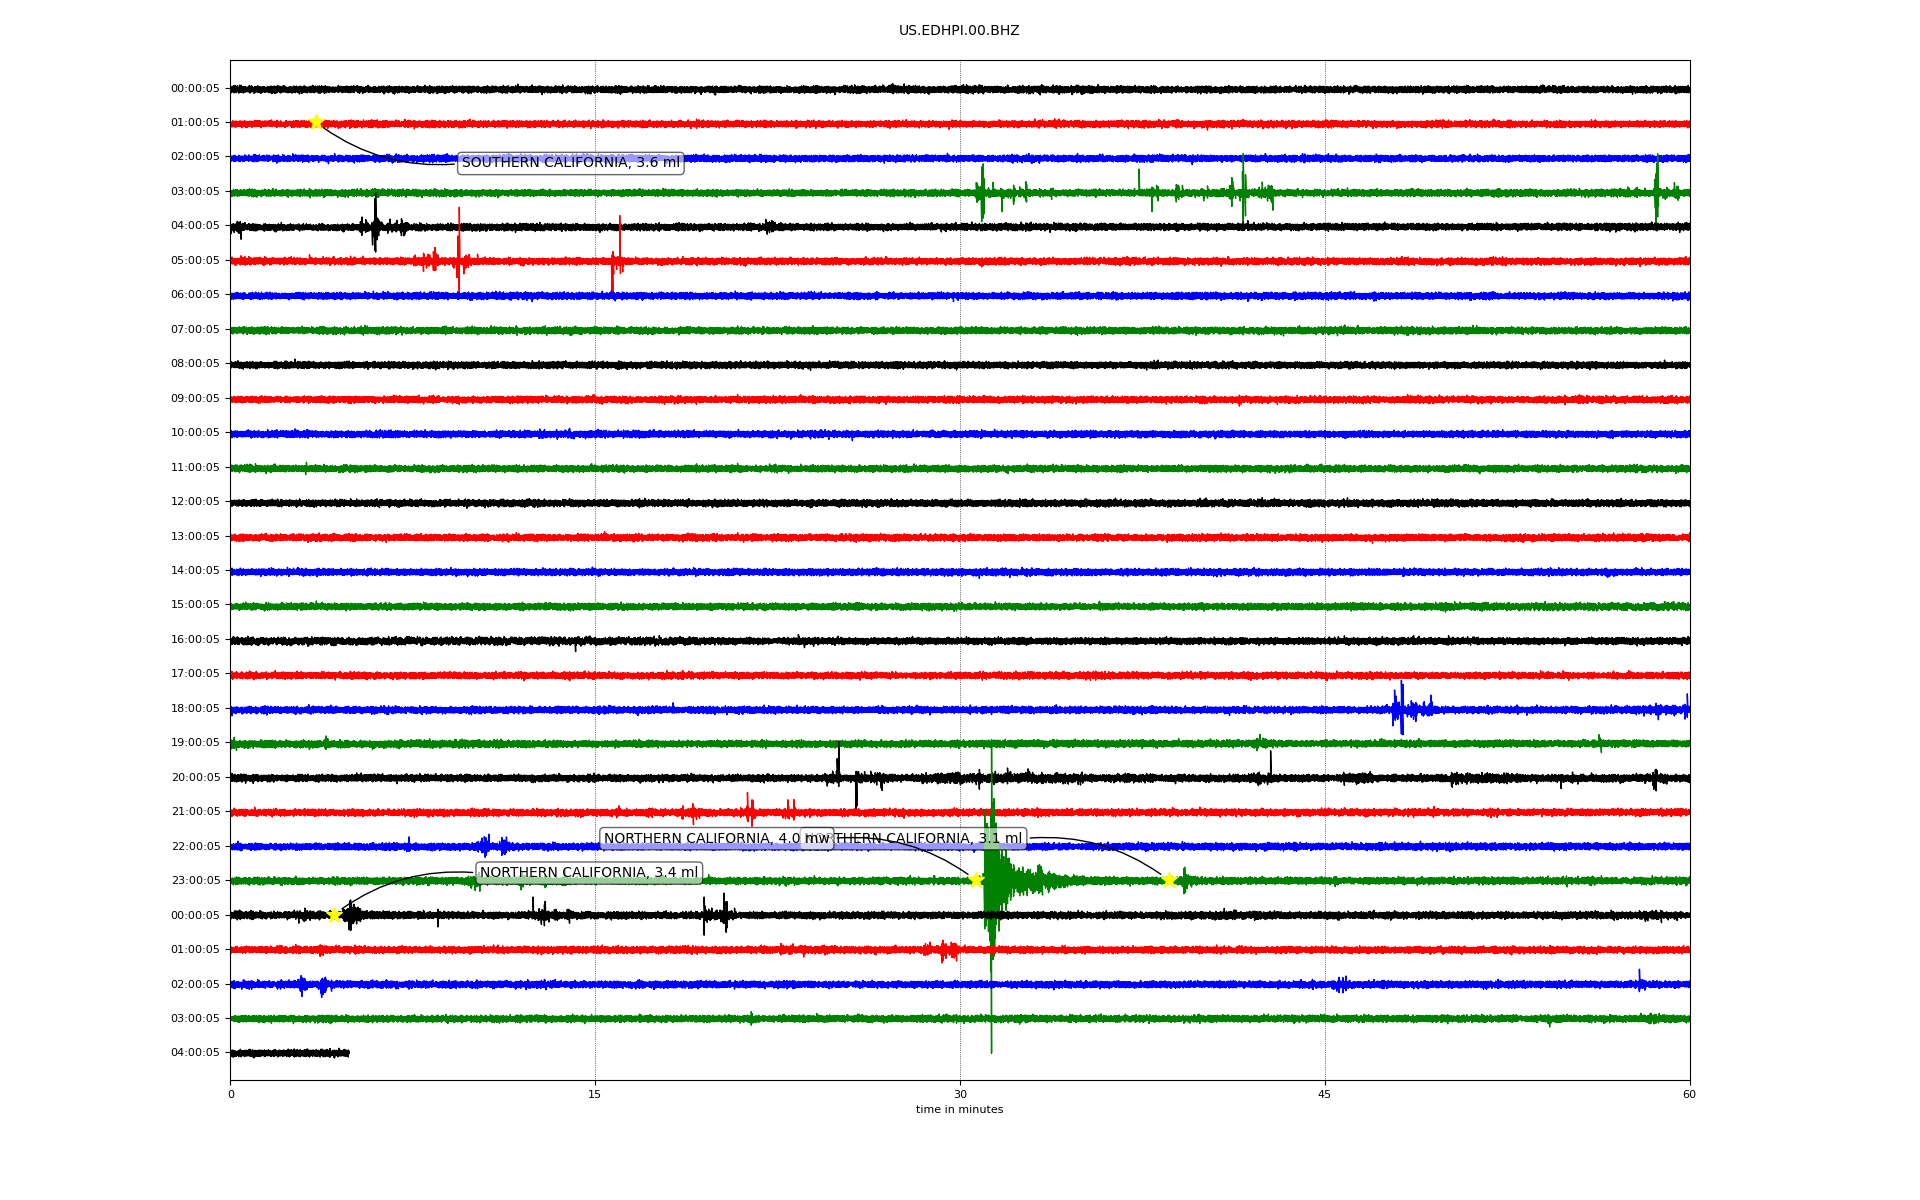The width and height of the screenshot is (1920, 1200).
Task: Click the SOUTHERN CALIFORNIA, 3.6 ml label
Action: click(x=570, y=162)
